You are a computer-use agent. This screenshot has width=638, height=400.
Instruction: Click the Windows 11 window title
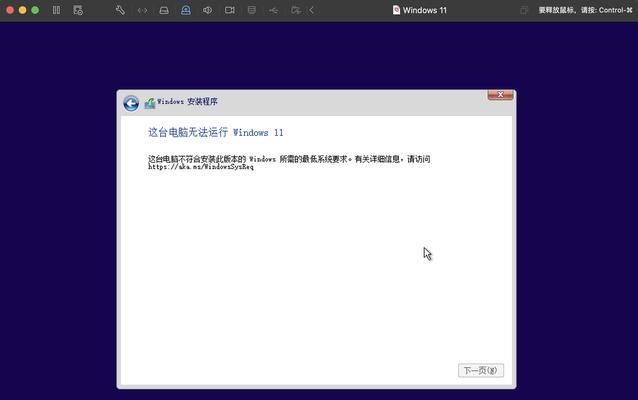(425, 11)
